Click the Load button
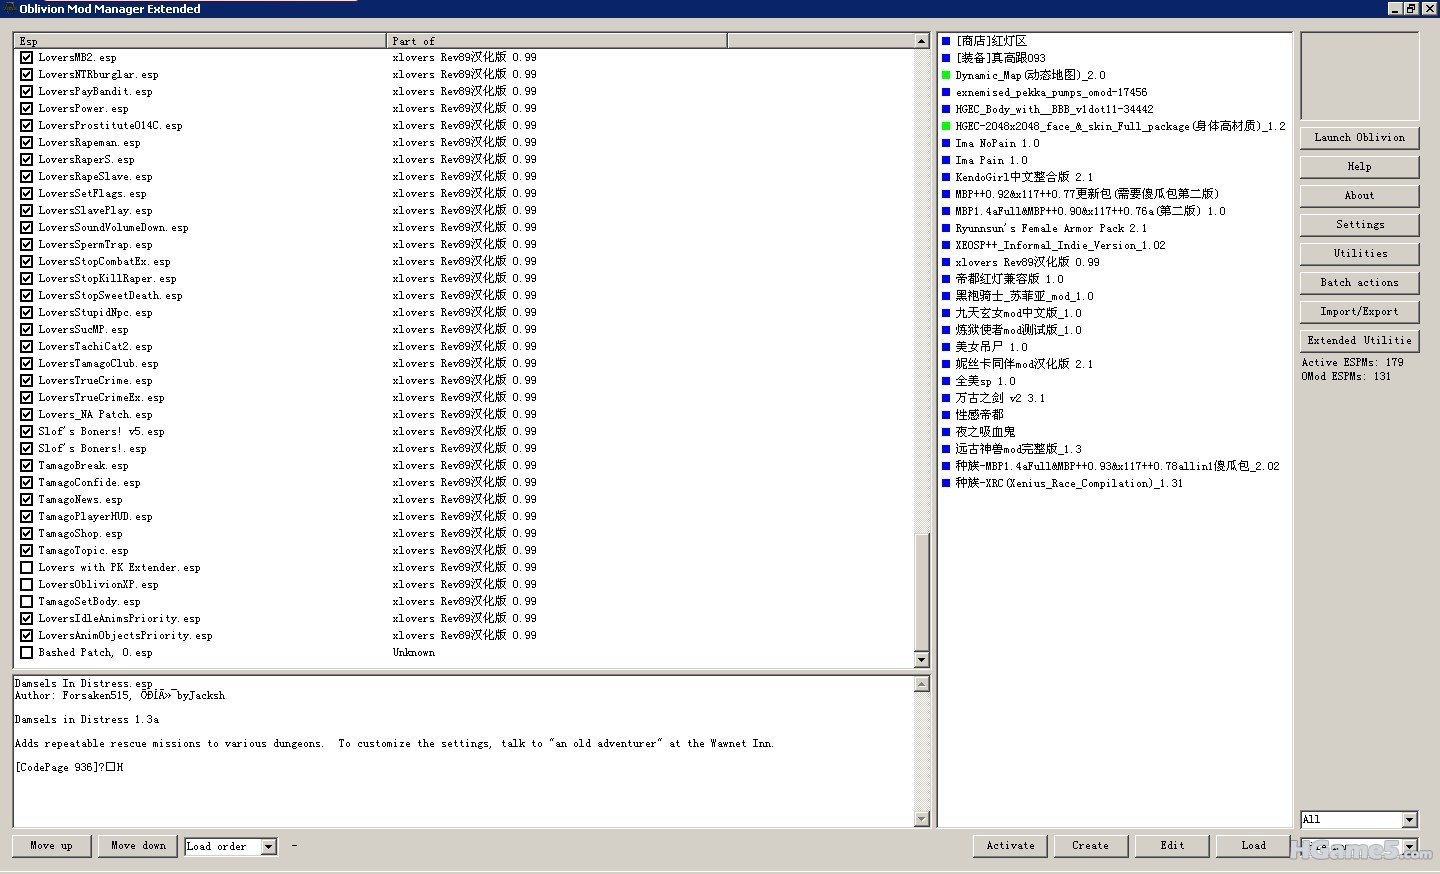The height and width of the screenshot is (874, 1440). pyautogui.click(x=1253, y=846)
